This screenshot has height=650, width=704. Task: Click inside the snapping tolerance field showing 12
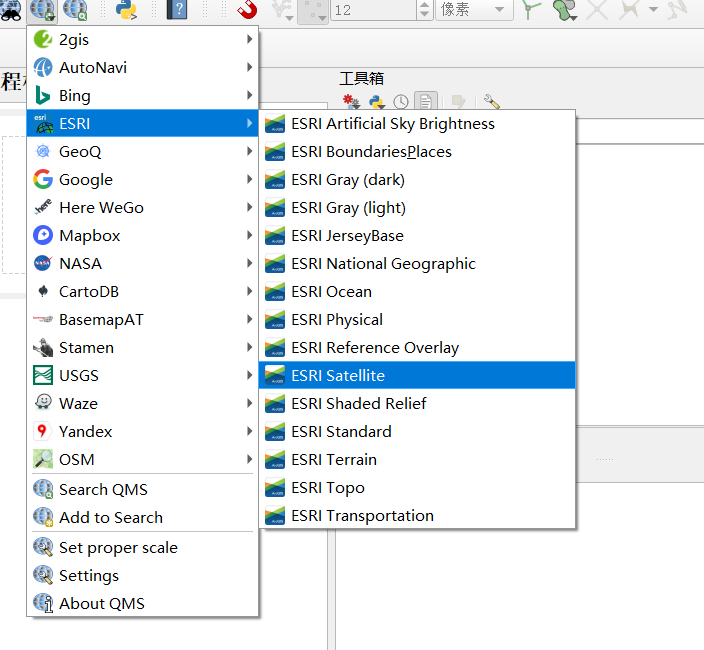[x=373, y=9]
